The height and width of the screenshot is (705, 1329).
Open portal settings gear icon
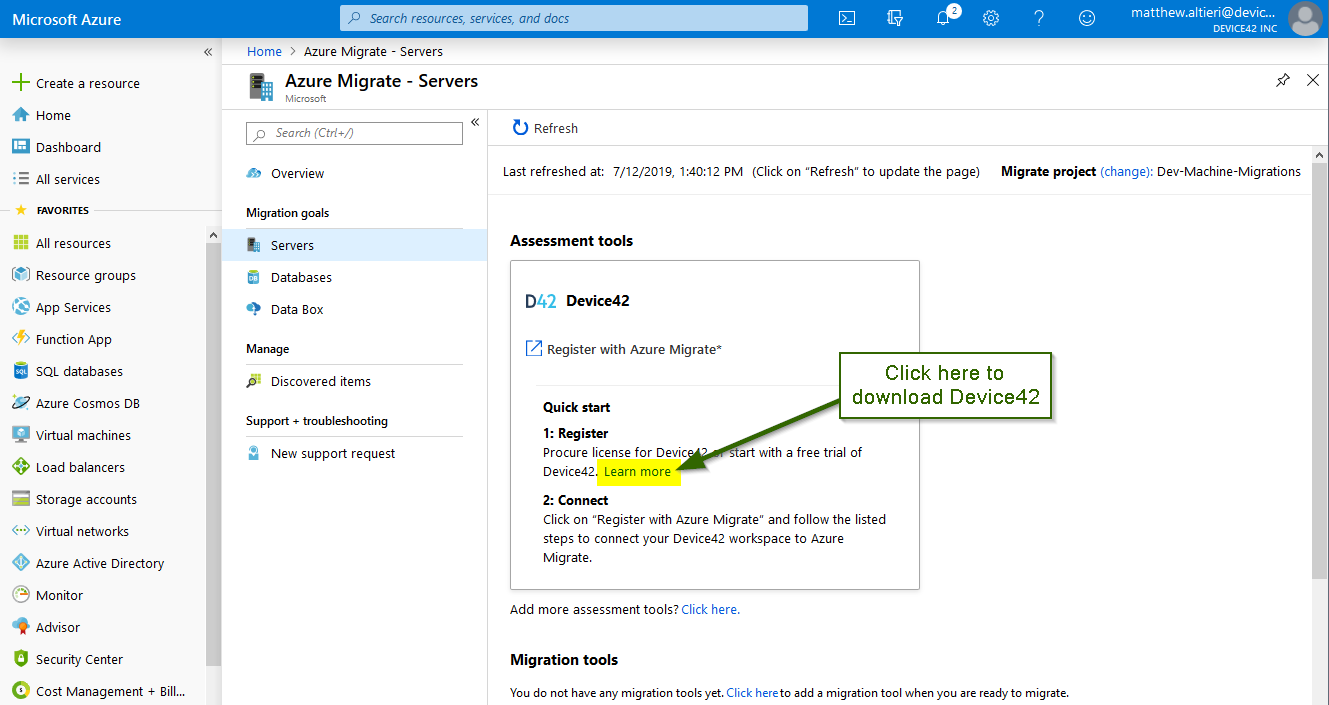(x=991, y=18)
